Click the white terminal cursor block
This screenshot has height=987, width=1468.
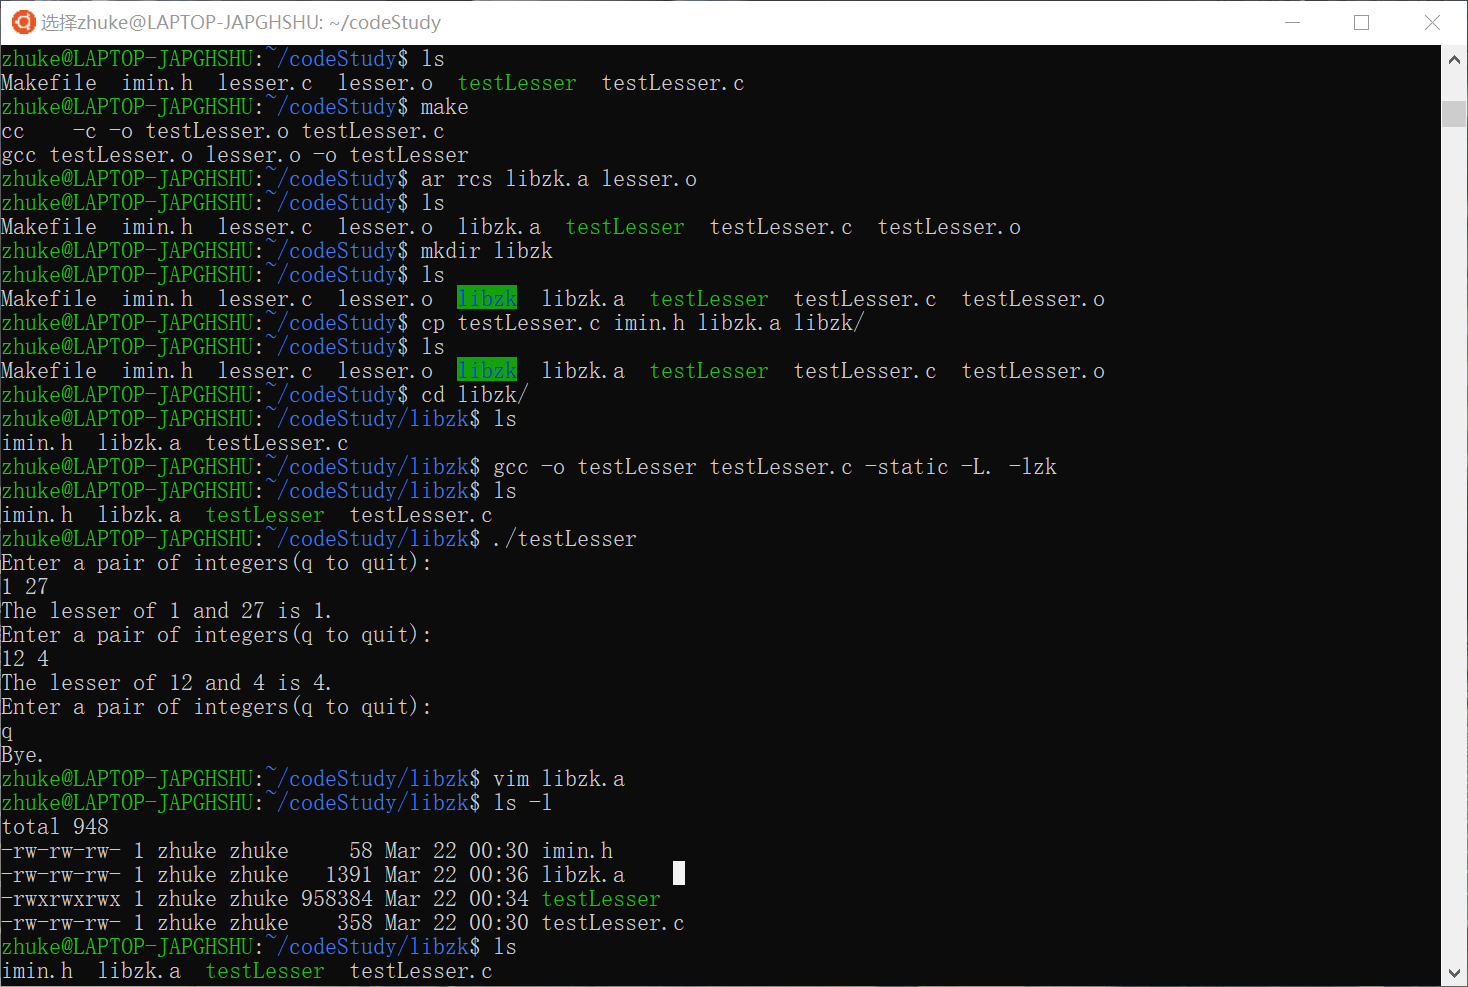[679, 874]
